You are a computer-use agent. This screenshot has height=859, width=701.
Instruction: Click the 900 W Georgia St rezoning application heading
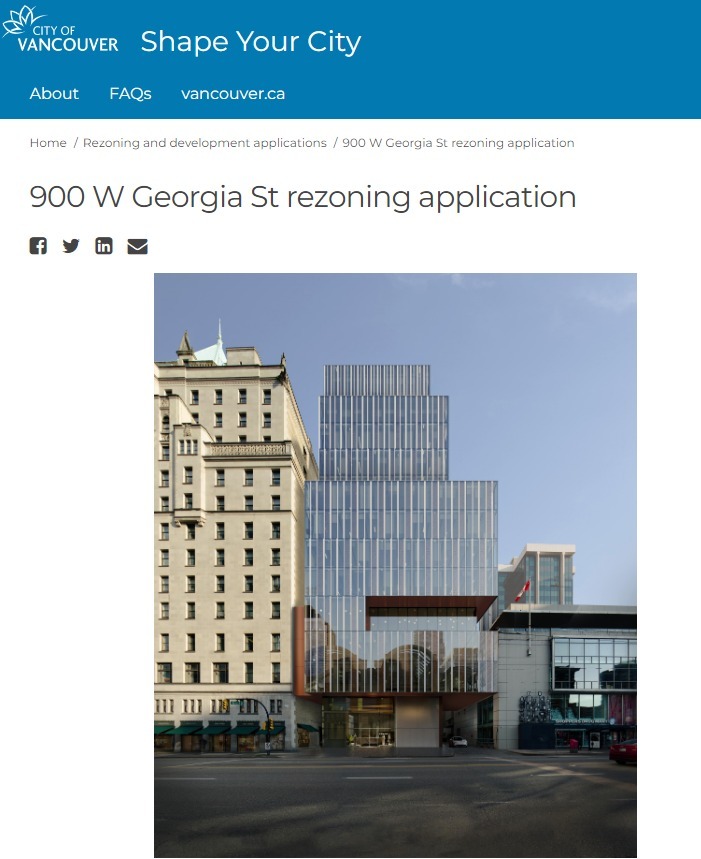pyautogui.click(x=303, y=198)
